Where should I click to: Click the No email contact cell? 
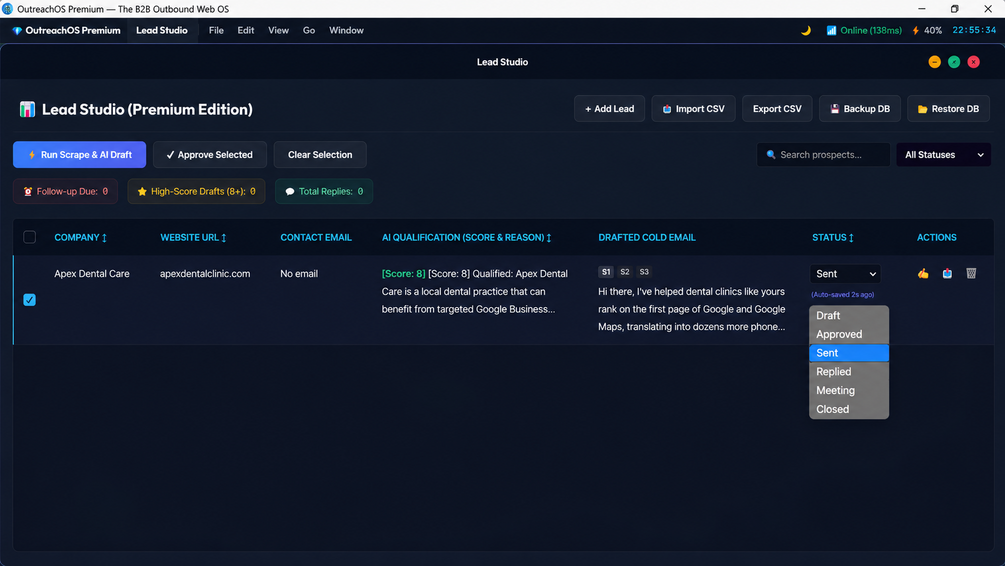pos(299,274)
